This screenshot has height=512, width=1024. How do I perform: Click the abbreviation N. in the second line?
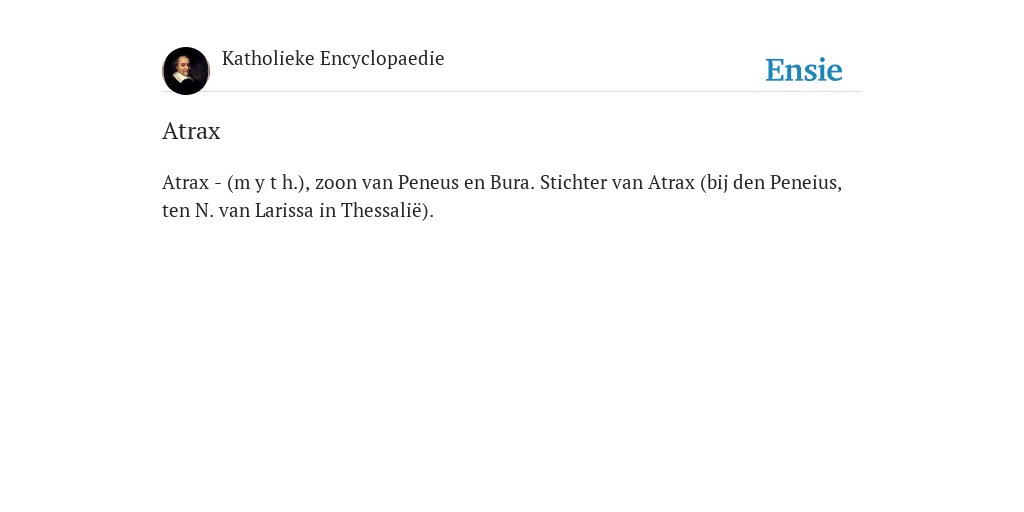point(204,211)
